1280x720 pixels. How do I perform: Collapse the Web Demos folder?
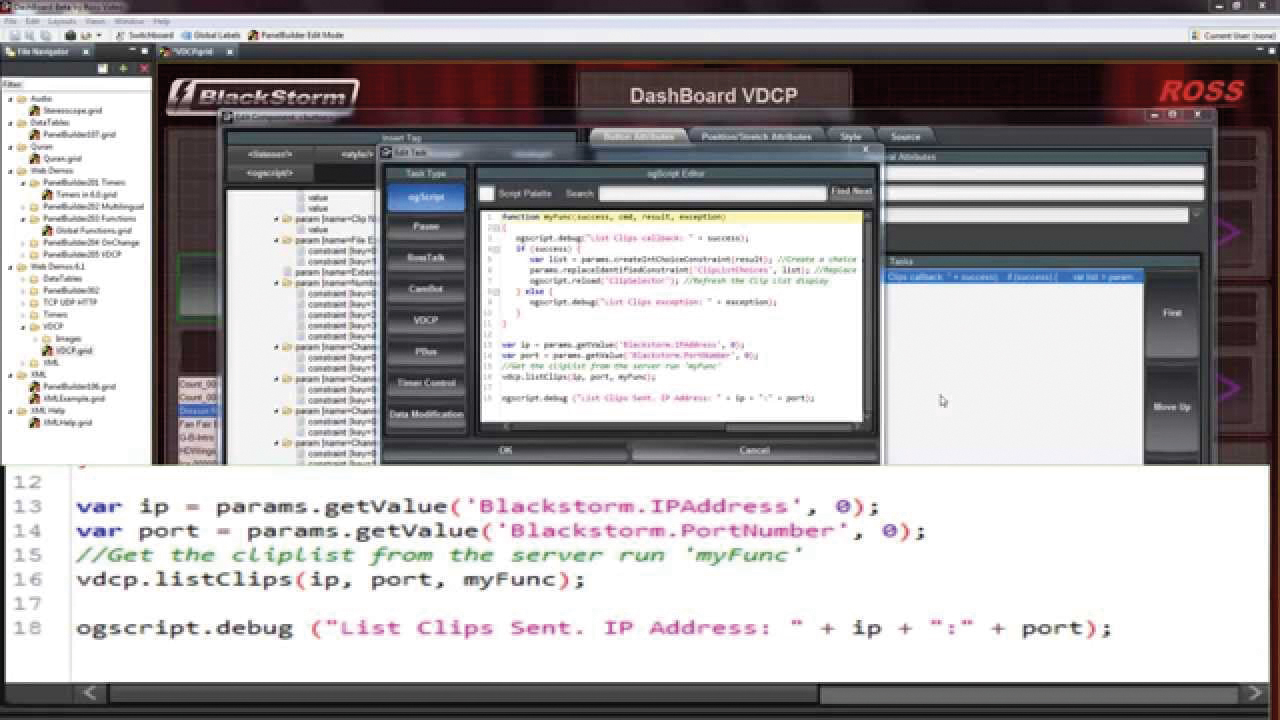(x=11, y=171)
